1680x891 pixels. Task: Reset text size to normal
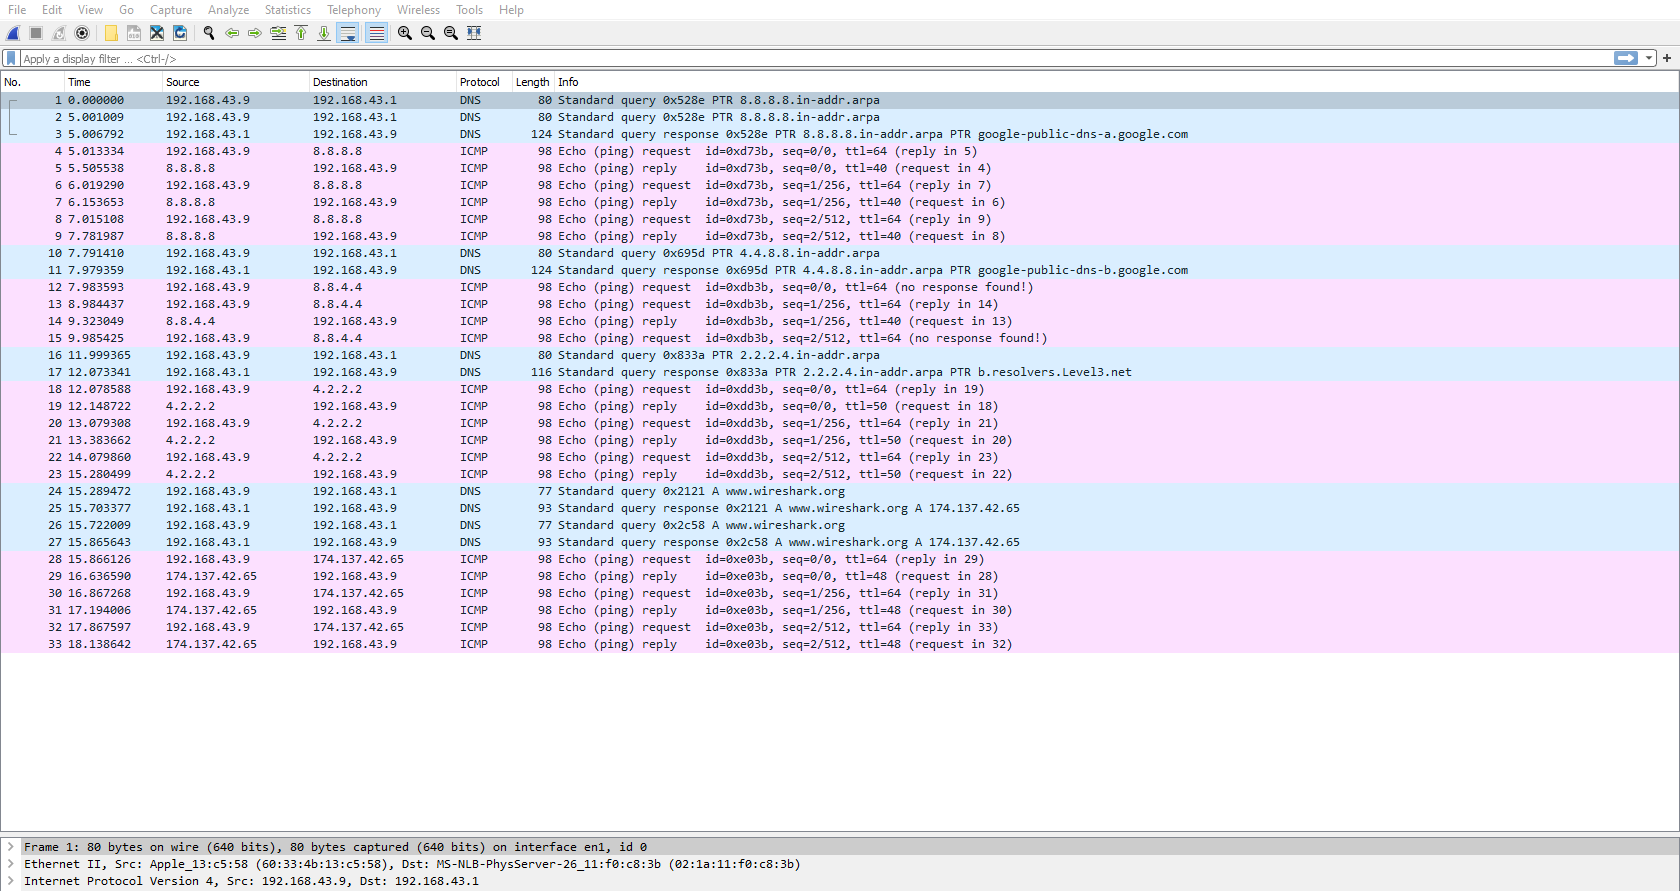pos(451,33)
